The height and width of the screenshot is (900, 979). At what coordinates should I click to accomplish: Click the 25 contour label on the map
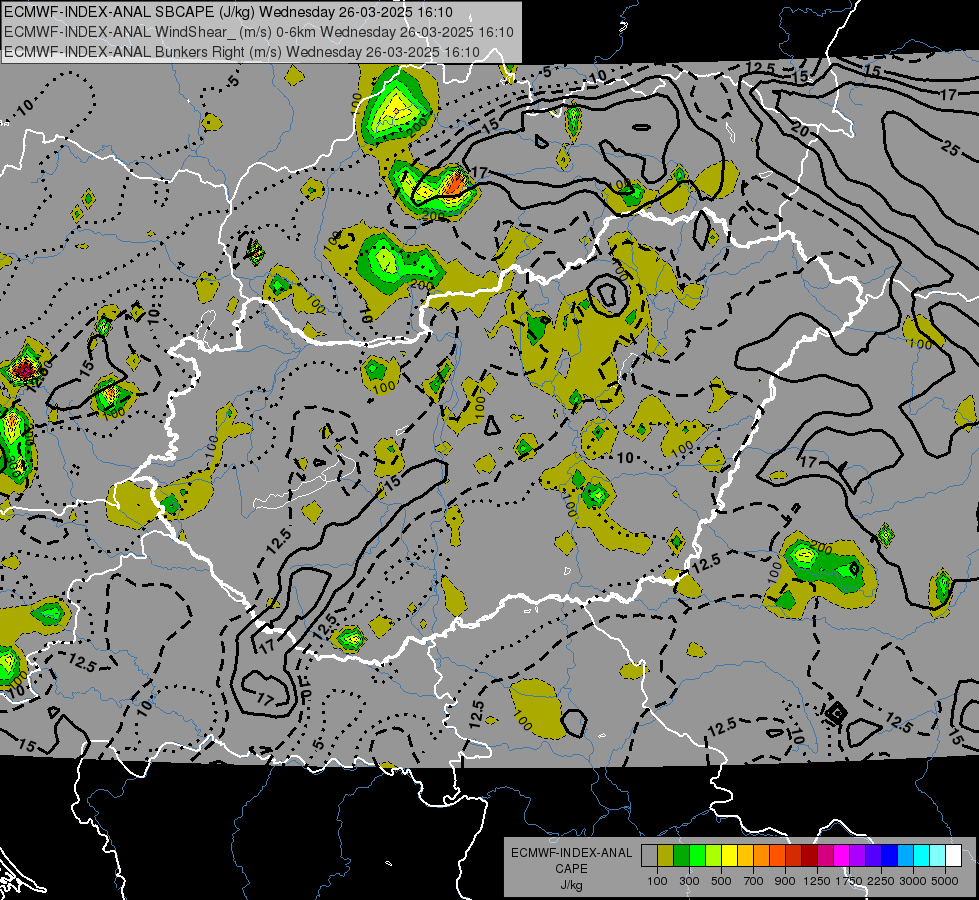(950, 148)
